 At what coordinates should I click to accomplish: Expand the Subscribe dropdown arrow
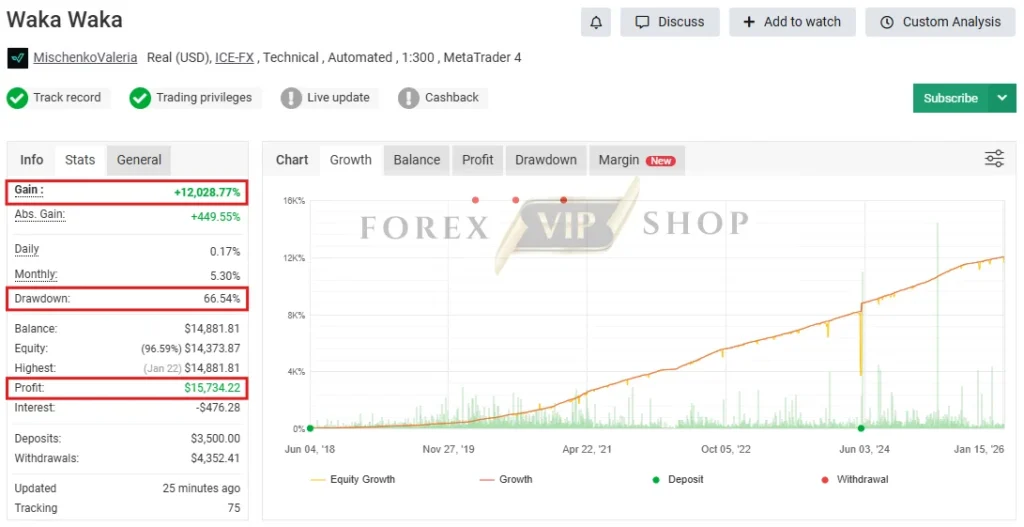pos(1002,98)
